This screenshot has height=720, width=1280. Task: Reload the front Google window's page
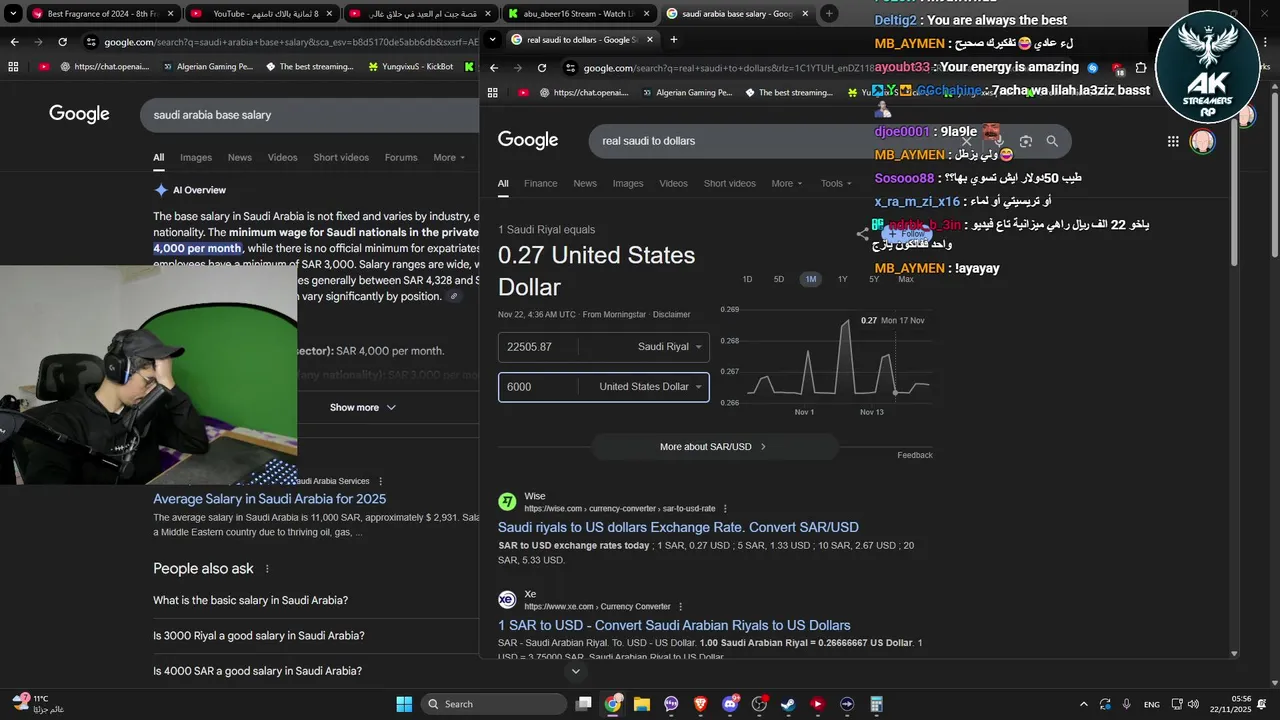[542, 68]
